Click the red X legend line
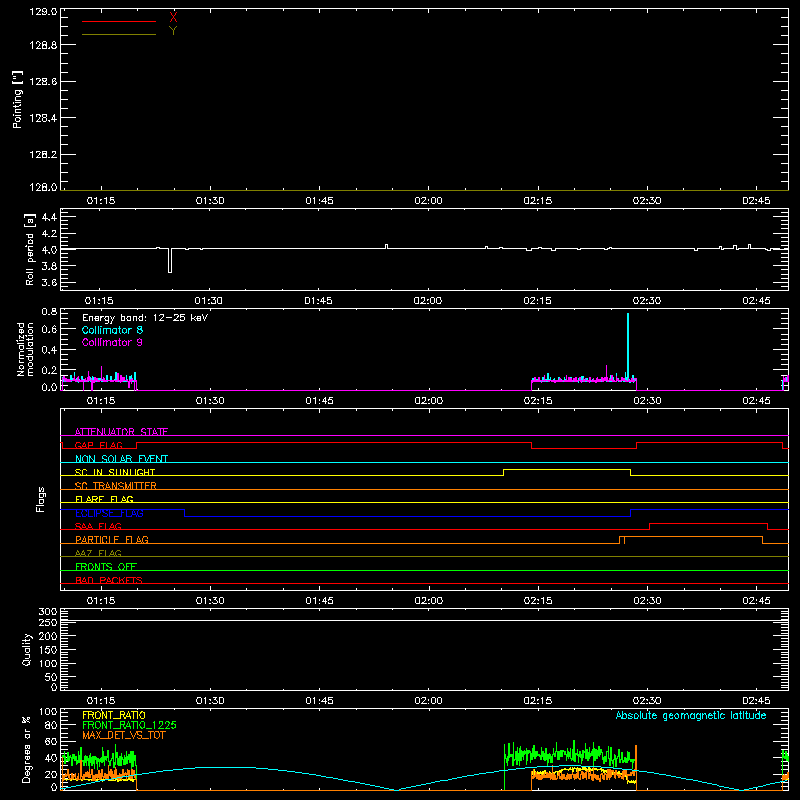The height and width of the screenshot is (800, 800). pos(119,21)
